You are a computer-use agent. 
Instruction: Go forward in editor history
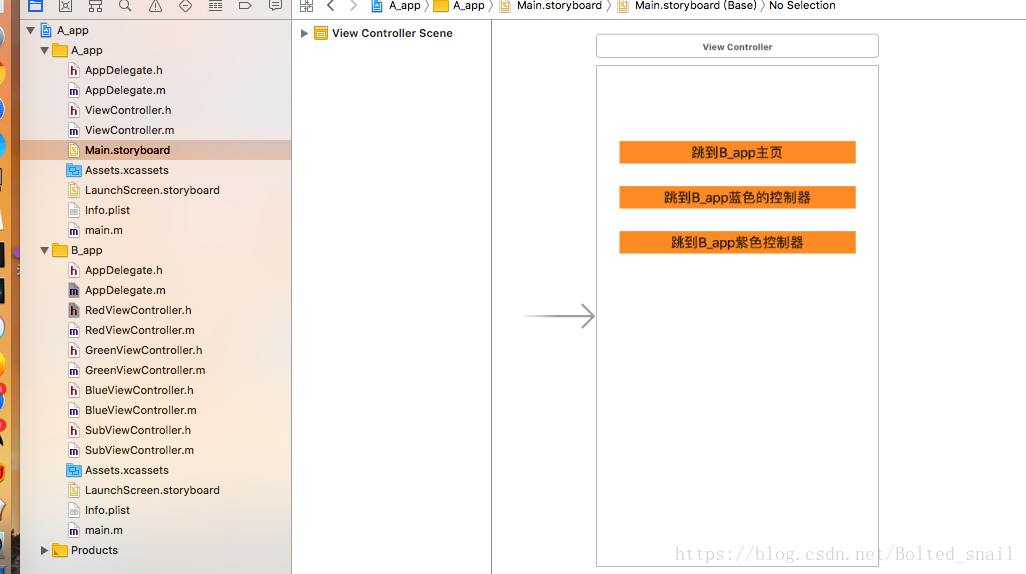click(x=353, y=6)
